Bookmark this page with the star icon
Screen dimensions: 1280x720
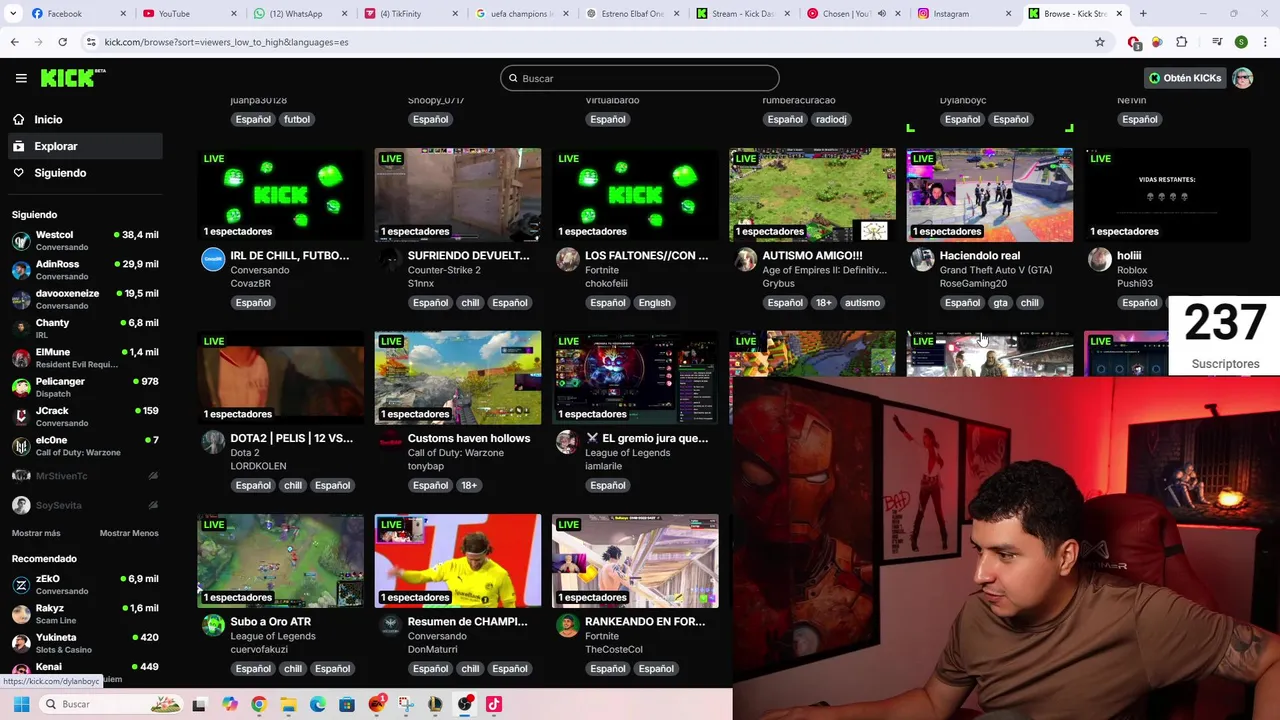1100,42
